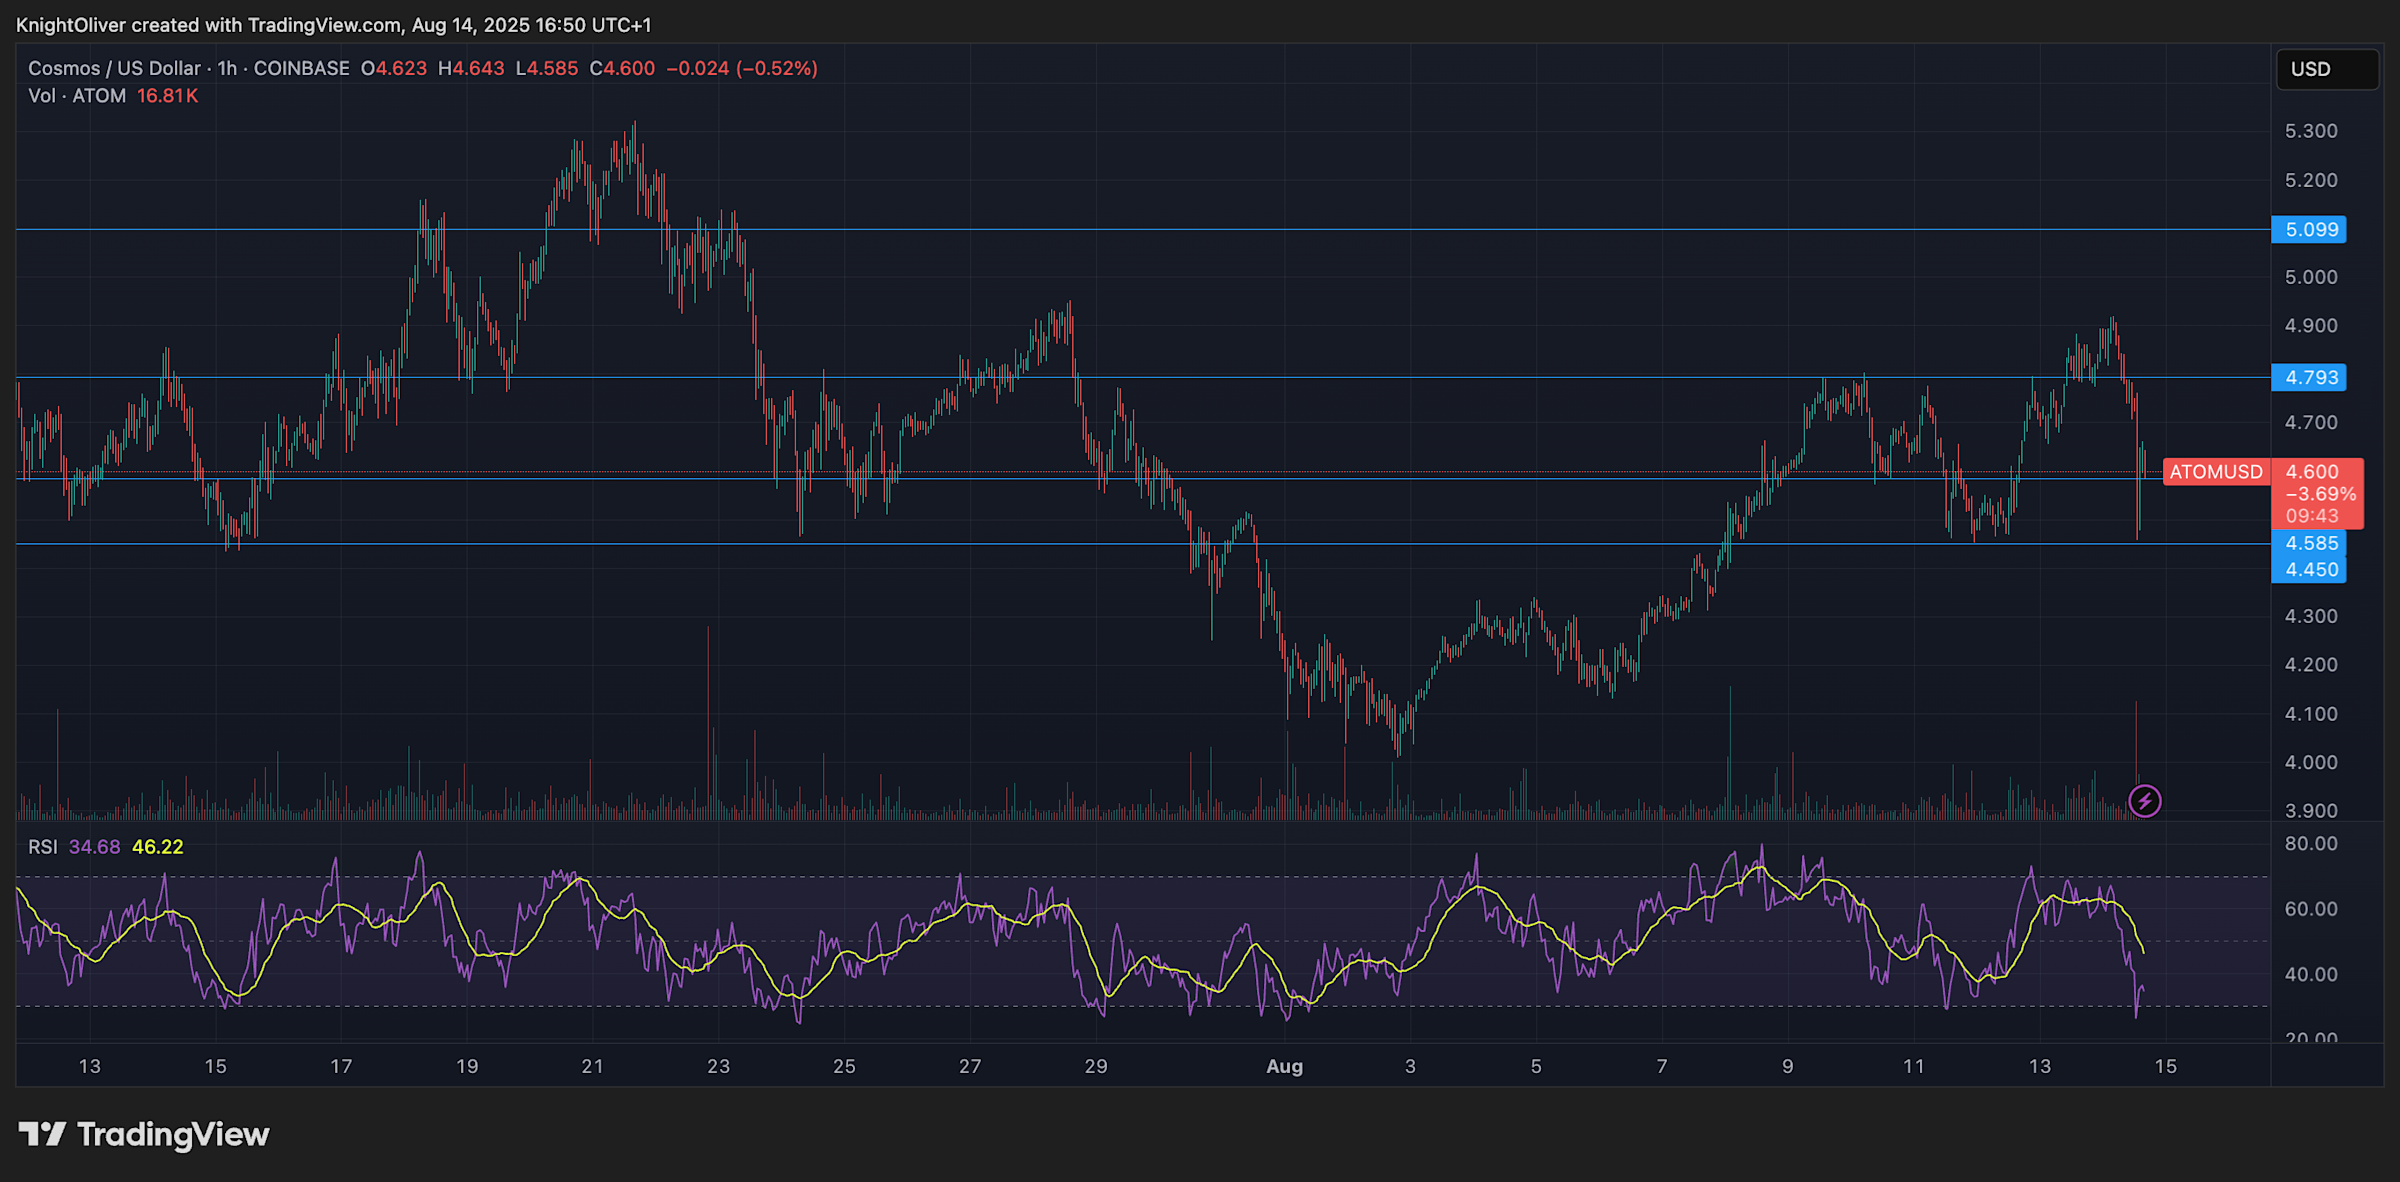Open the 4.793 horizontal line label
The image size is (2400, 1182).
[2310, 377]
